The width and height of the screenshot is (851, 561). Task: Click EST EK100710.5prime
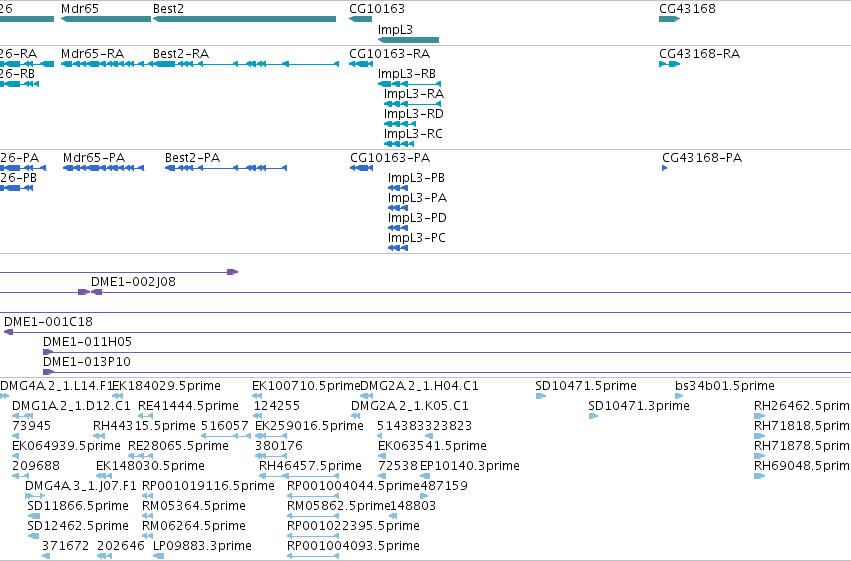coord(306,386)
